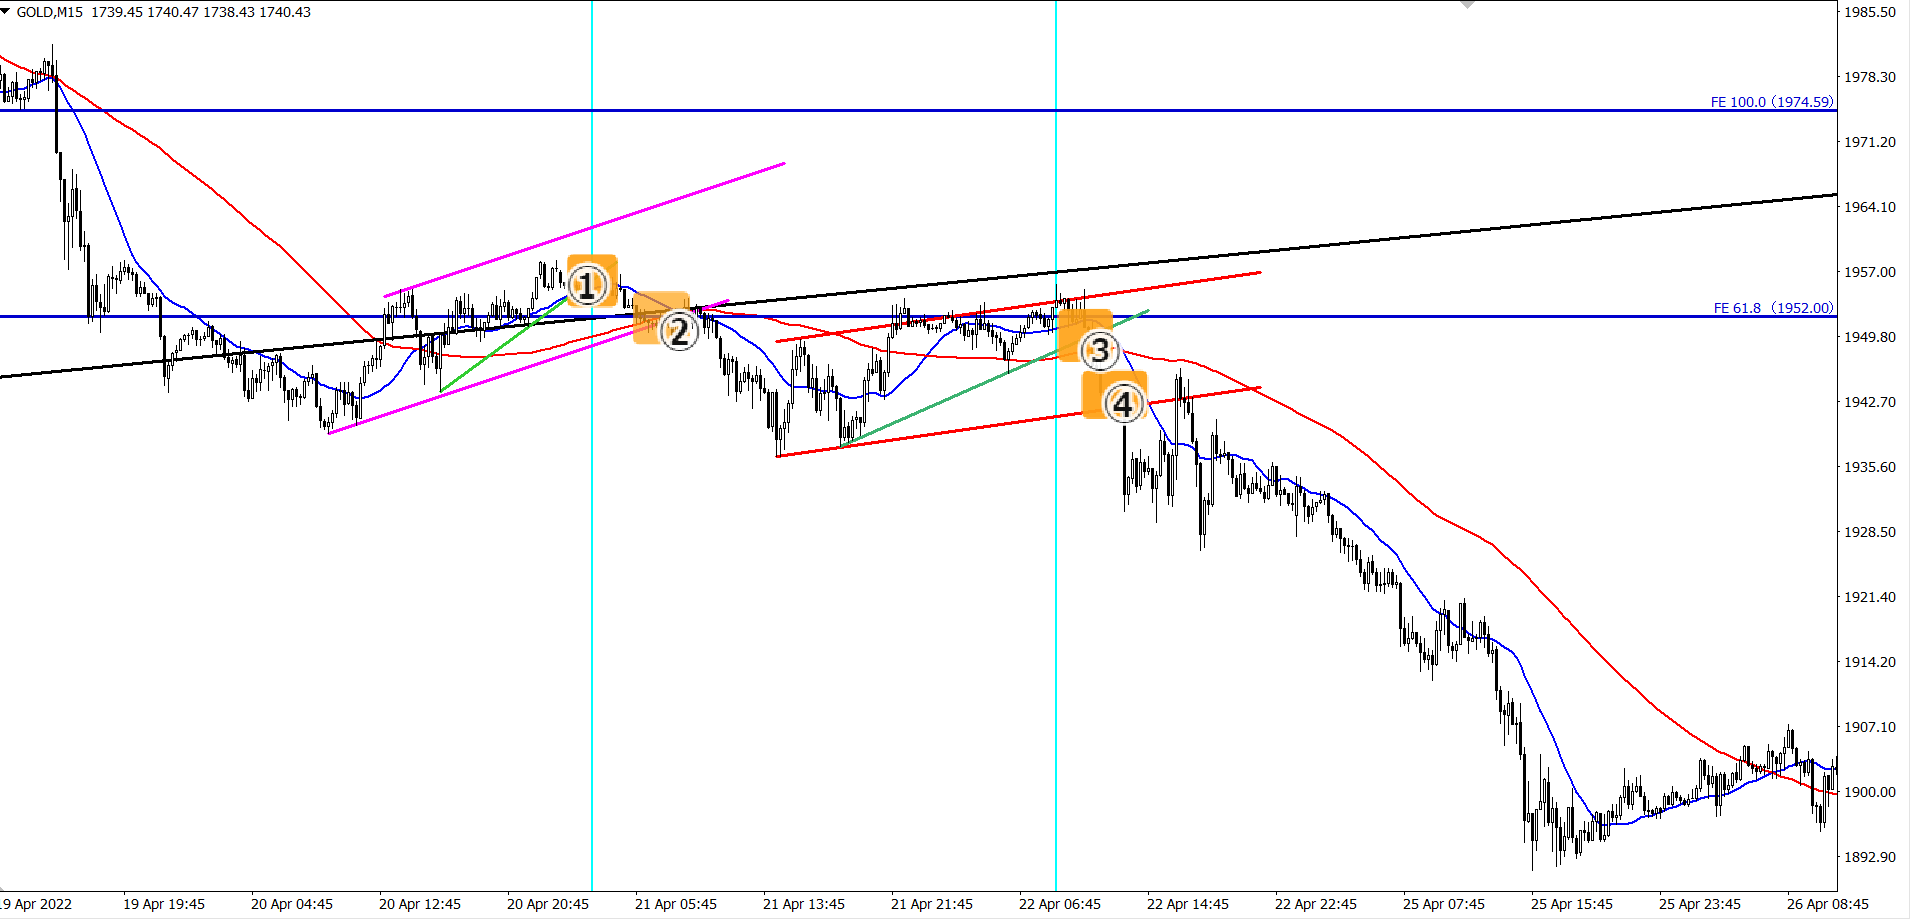
Task: Click the circled number 1 marker
Action: point(587,285)
